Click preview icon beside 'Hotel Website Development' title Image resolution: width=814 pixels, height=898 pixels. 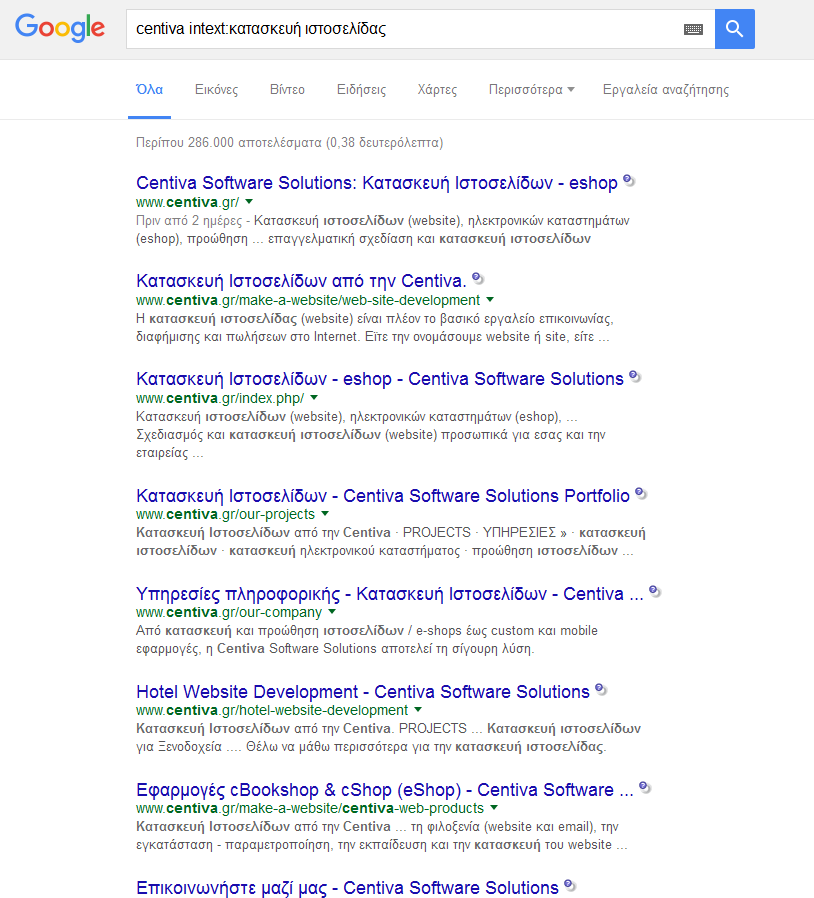tap(601, 689)
